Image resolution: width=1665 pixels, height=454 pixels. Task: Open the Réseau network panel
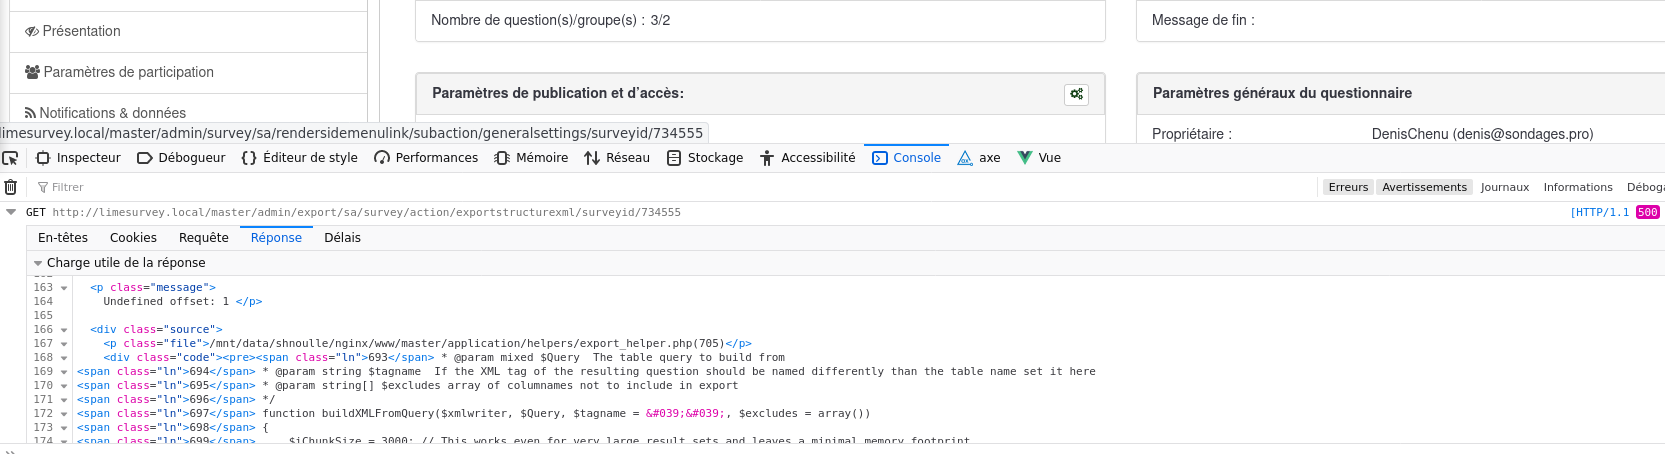(x=617, y=158)
